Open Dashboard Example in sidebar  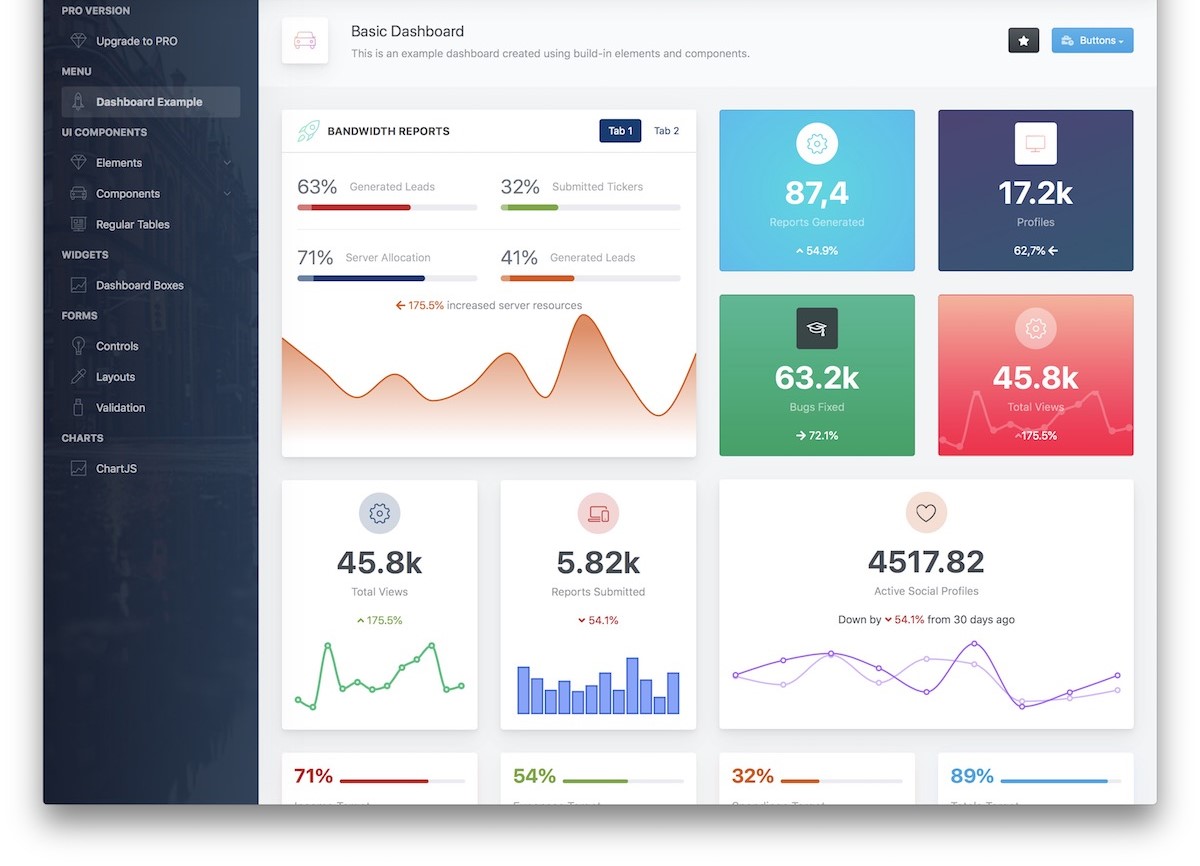click(x=149, y=102)
